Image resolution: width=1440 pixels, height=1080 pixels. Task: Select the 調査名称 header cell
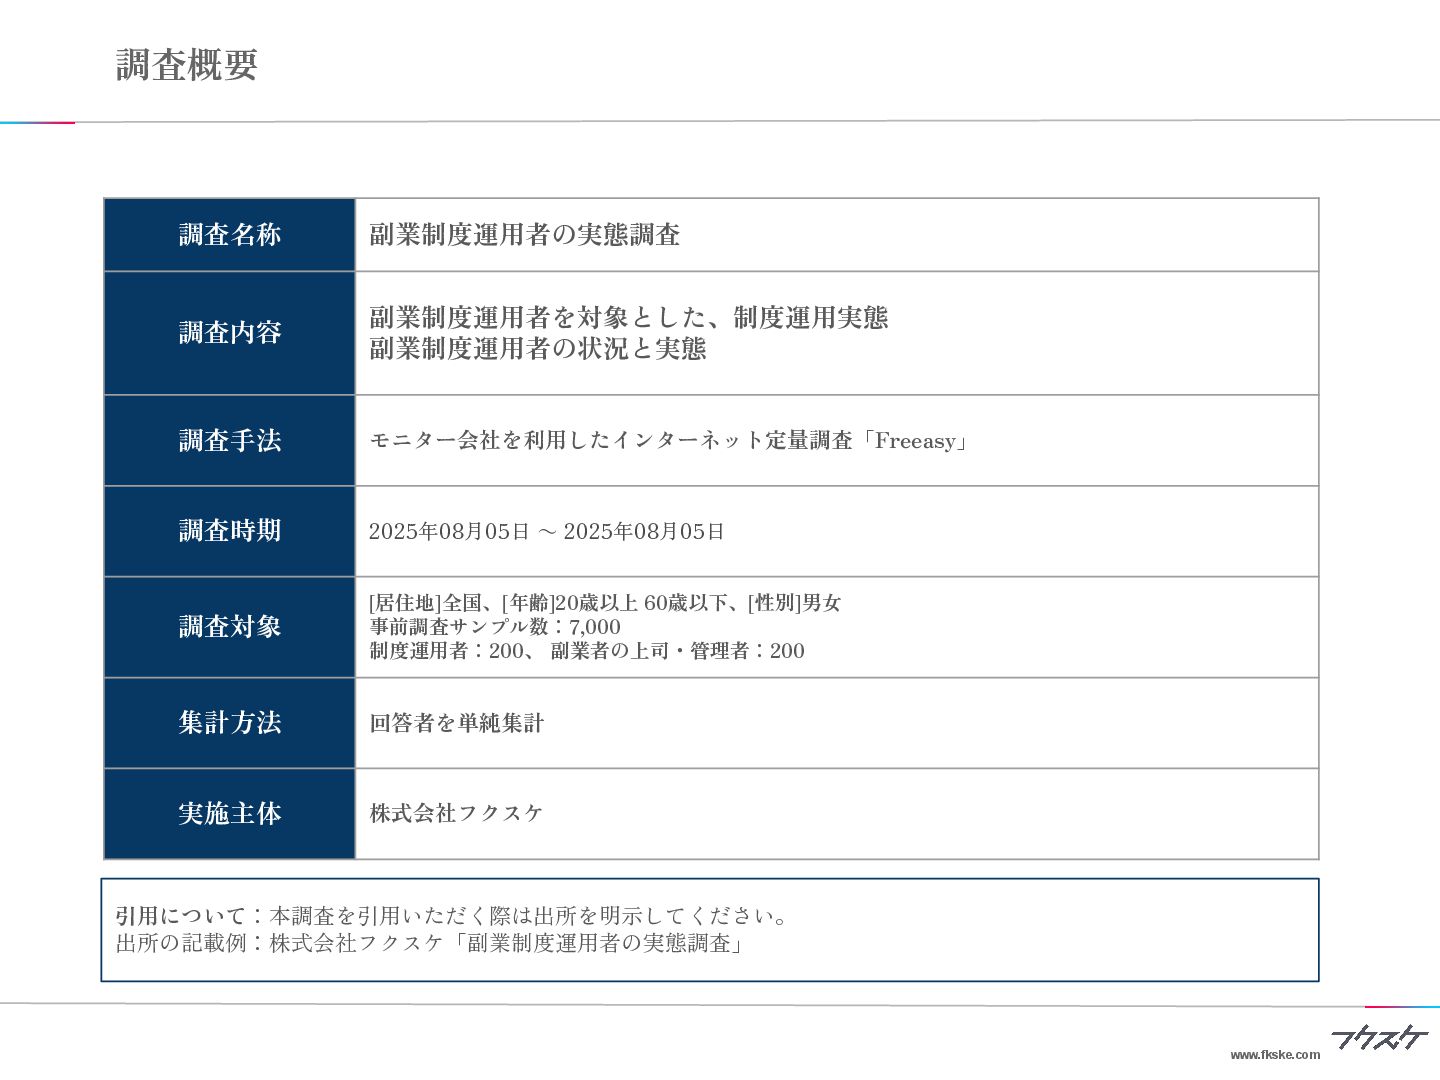click(x=230, y=235)
